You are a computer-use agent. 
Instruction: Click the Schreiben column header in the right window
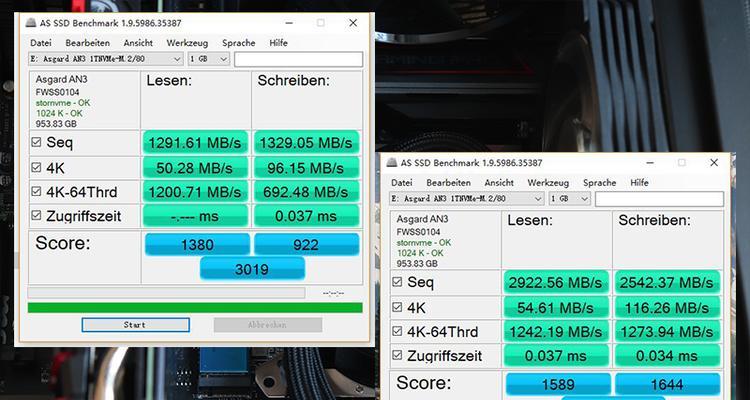(654, 221)
